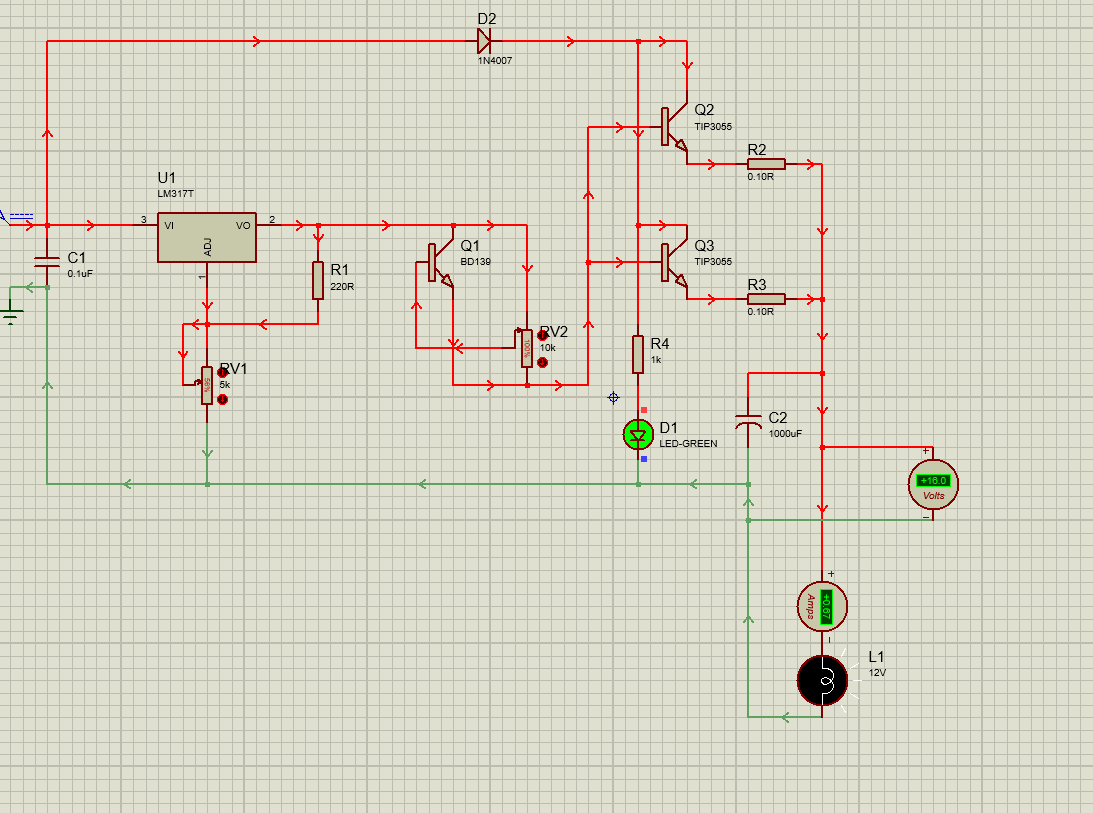Click the blue origin crosshair marker
Viewport: 1093px width, 813px height.
613,398
